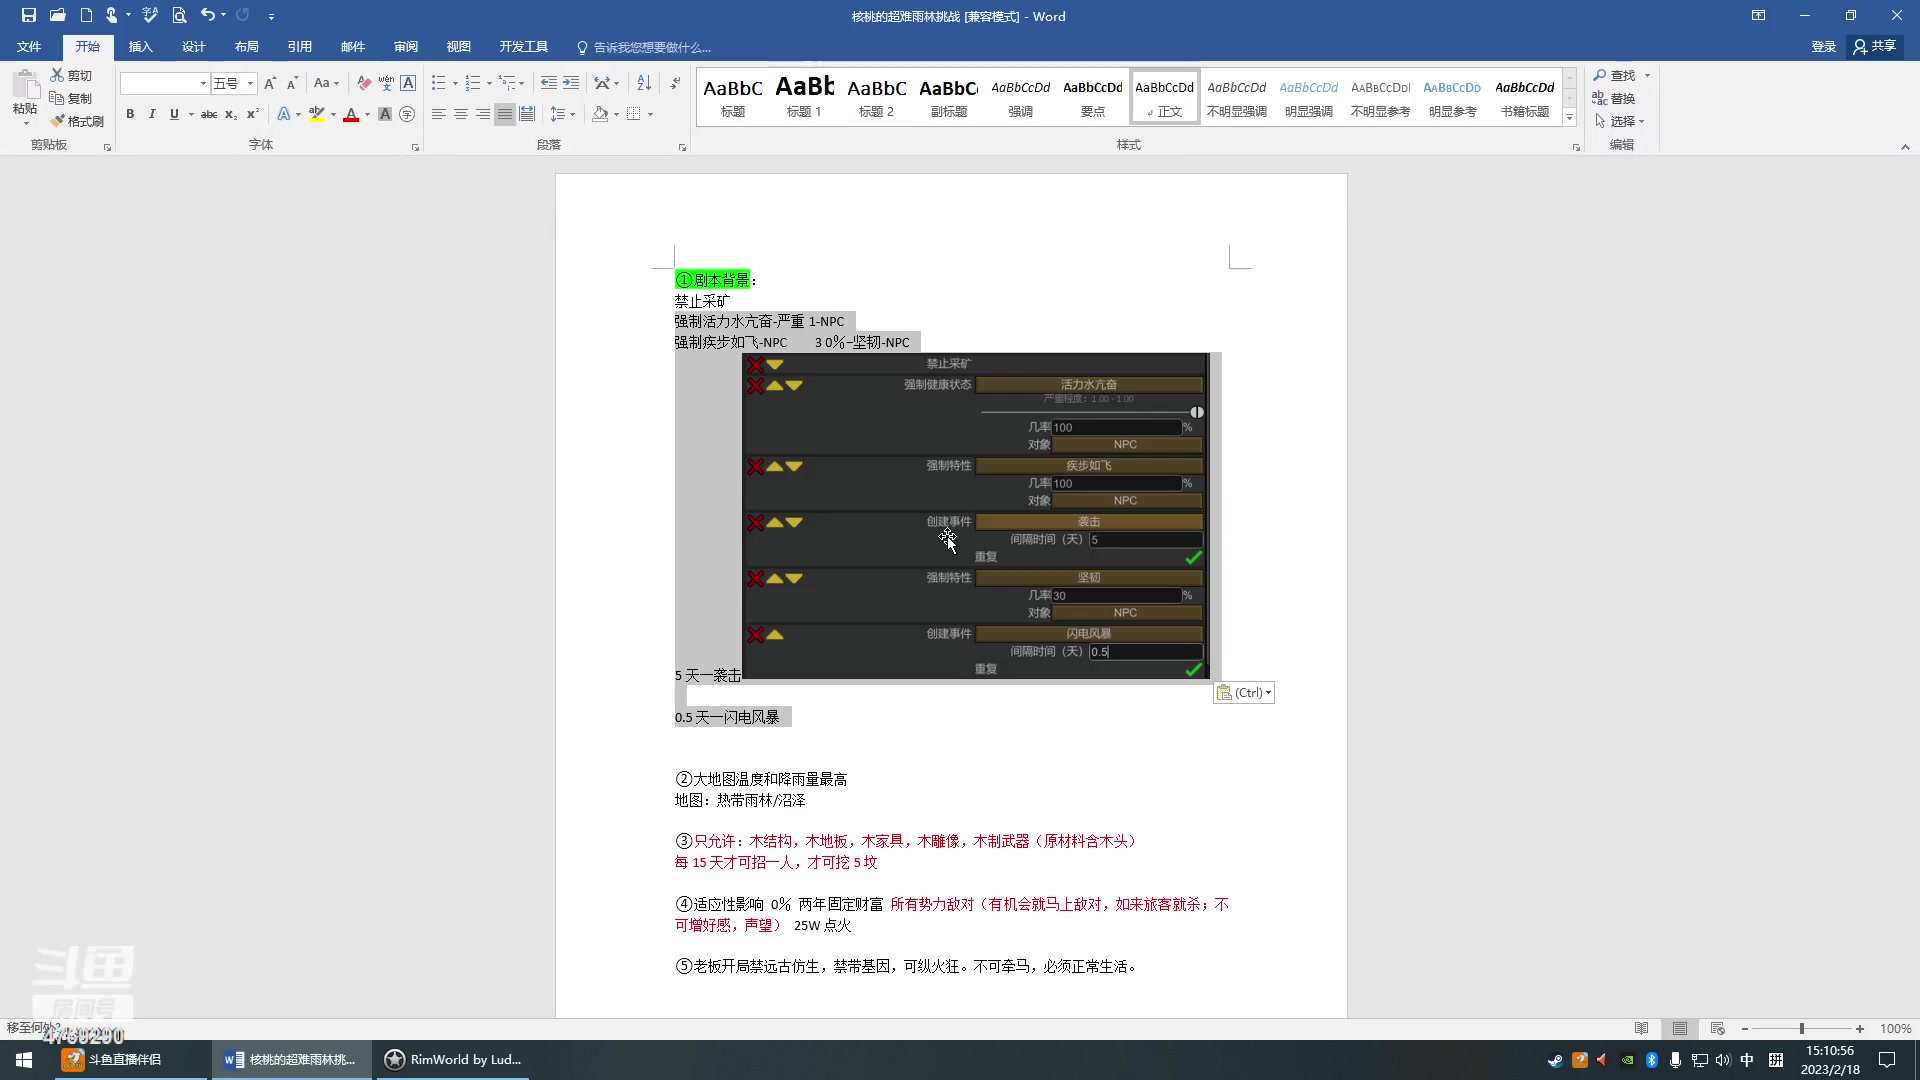Click the sort A-Z icon
1920x1080 pixels.
point(644,83)
